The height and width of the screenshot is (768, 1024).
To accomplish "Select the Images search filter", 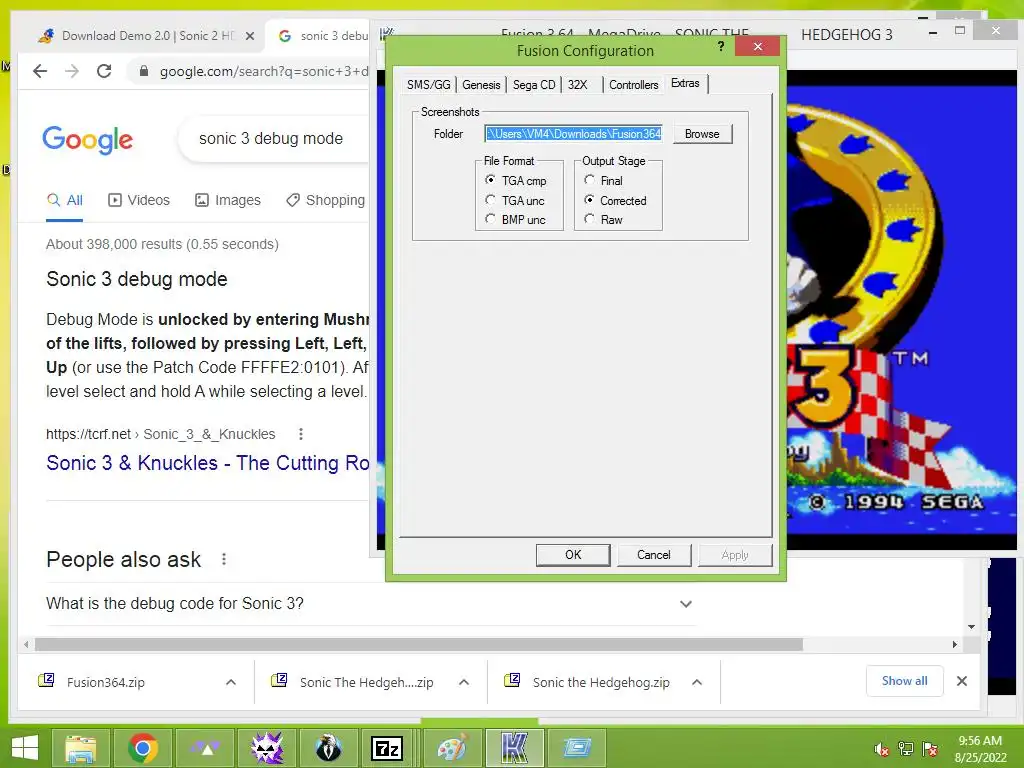I will tap(228, 200).
